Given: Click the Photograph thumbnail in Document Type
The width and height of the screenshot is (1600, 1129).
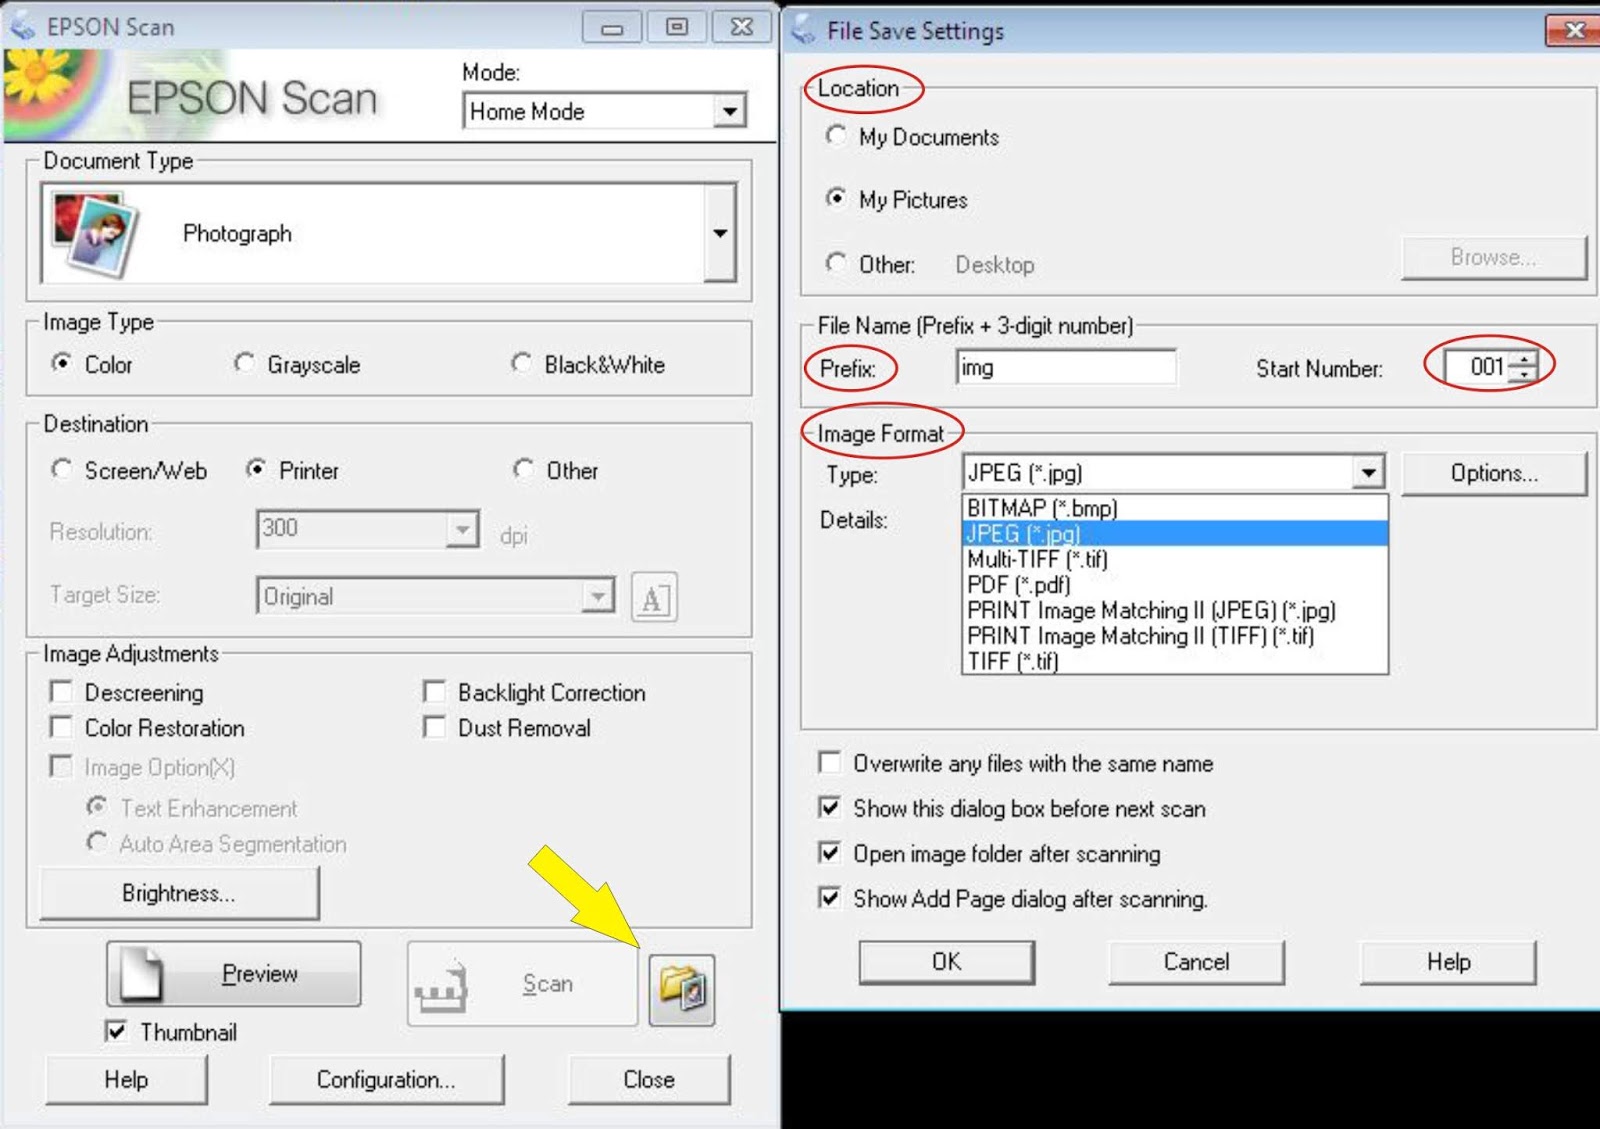Looking at the screenshot, I should [x=95, y=232].
